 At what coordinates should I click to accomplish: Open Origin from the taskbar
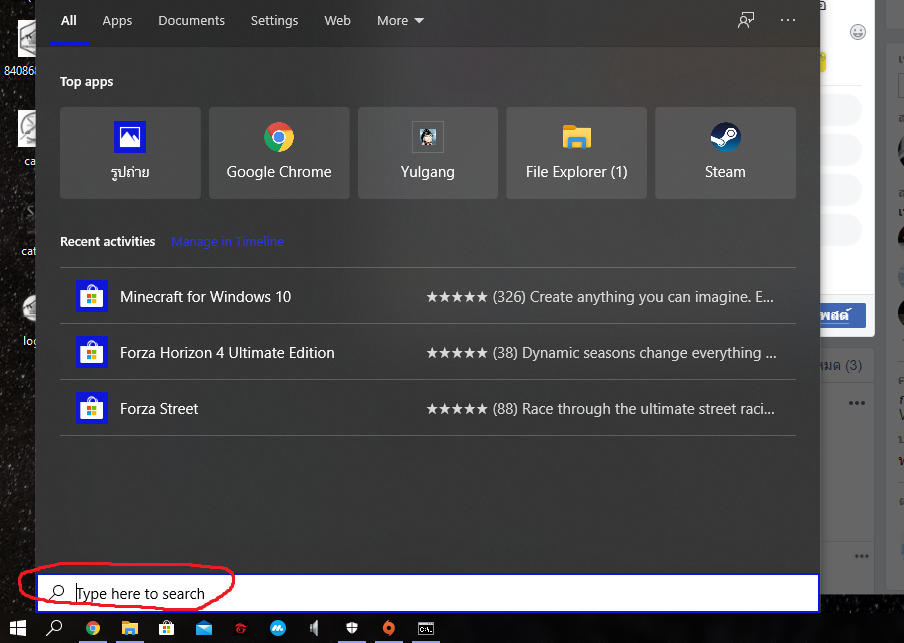(389, 628)
